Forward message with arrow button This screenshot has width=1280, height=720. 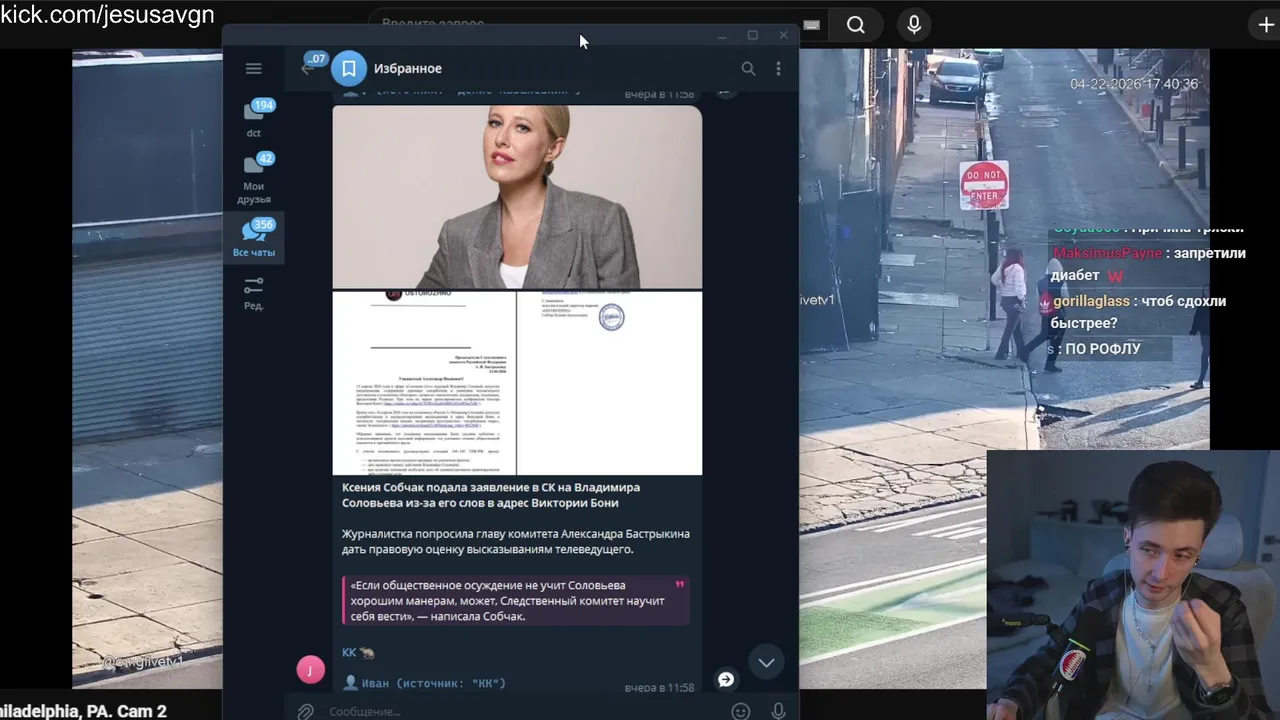[726, 679]
